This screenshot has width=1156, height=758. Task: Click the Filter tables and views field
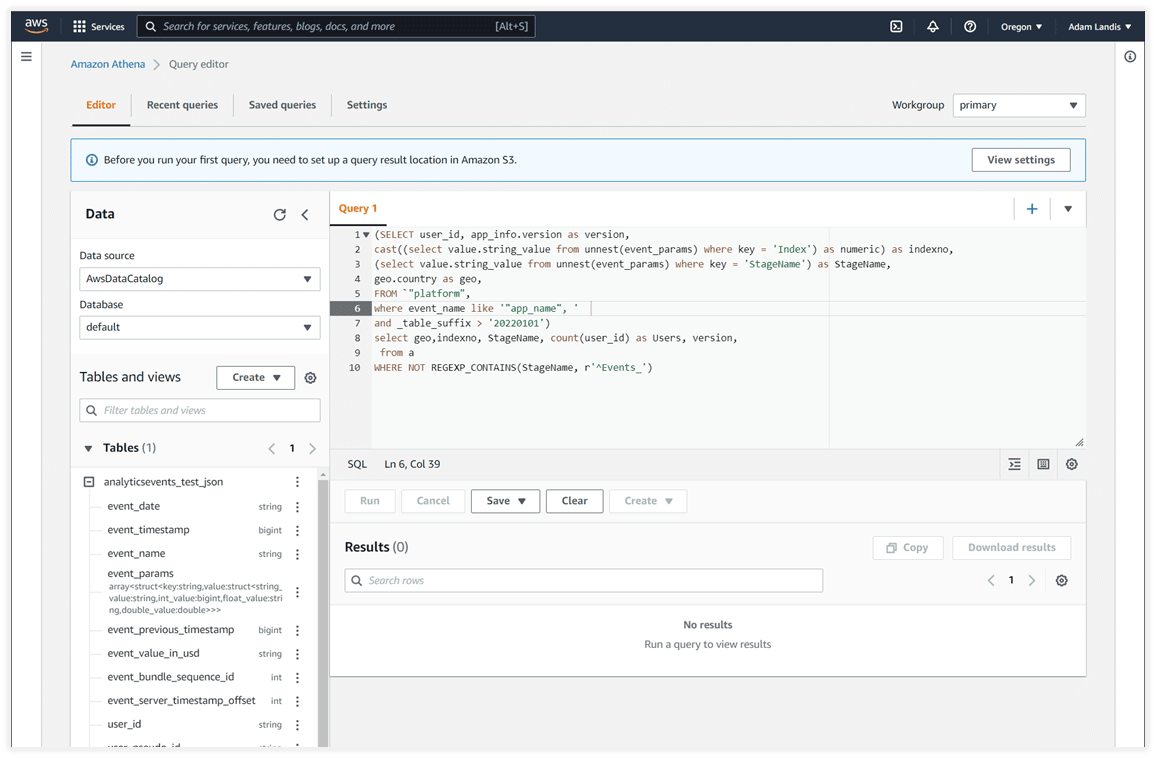200,411
